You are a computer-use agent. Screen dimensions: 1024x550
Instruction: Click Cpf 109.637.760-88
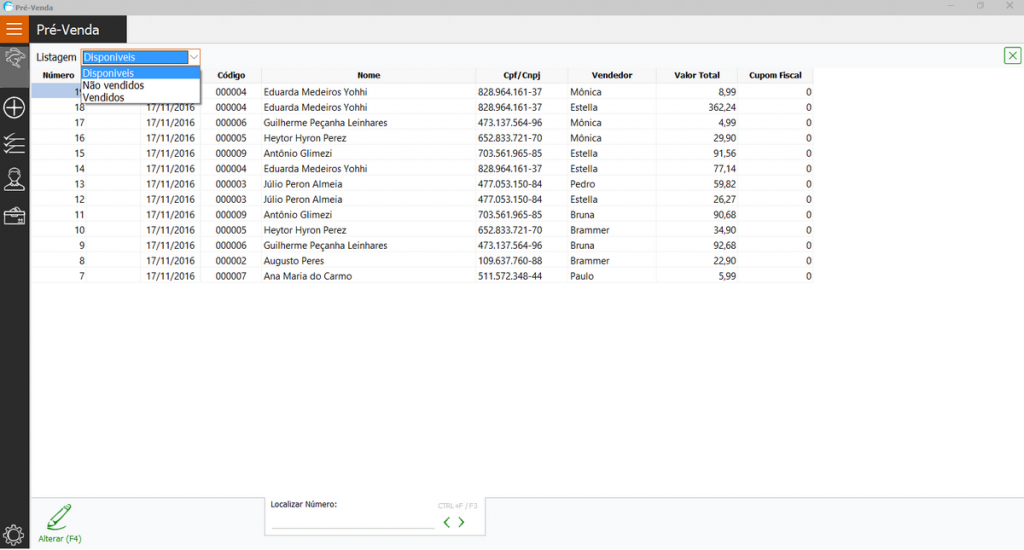click(509, 261)
